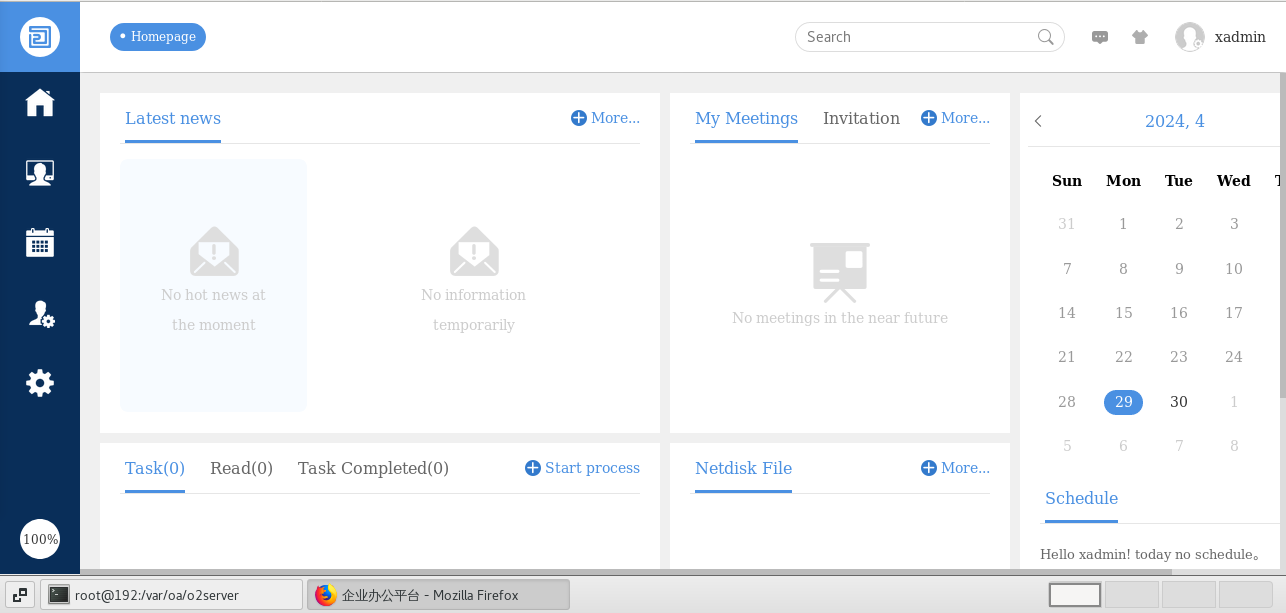Viewport: 1286px width, 613px height.
Task: Open More link in Netdisk File
Action: (x=965, y=468)
